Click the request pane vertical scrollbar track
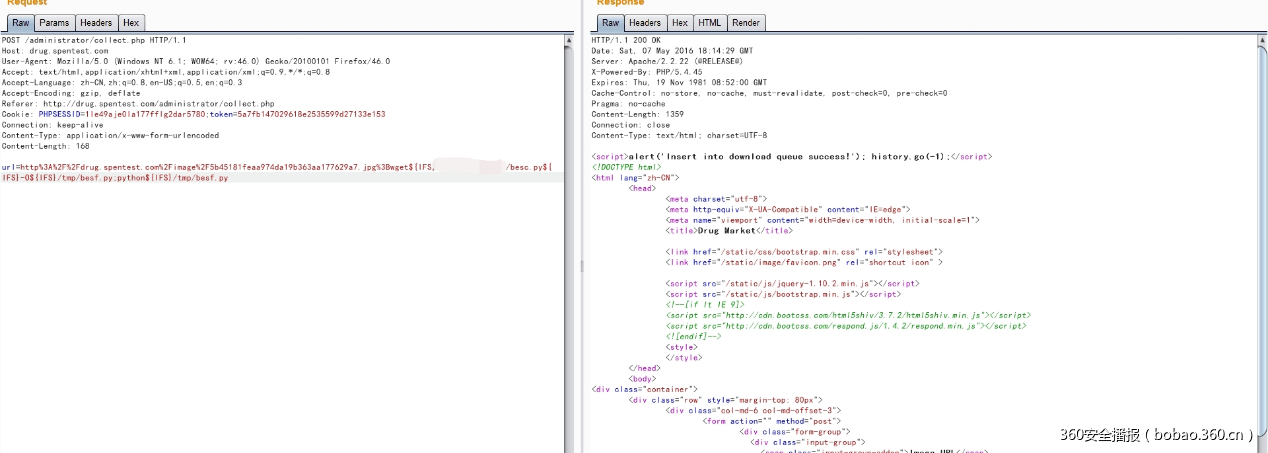Screen dimensions: 1268x453 click(570, 250)
